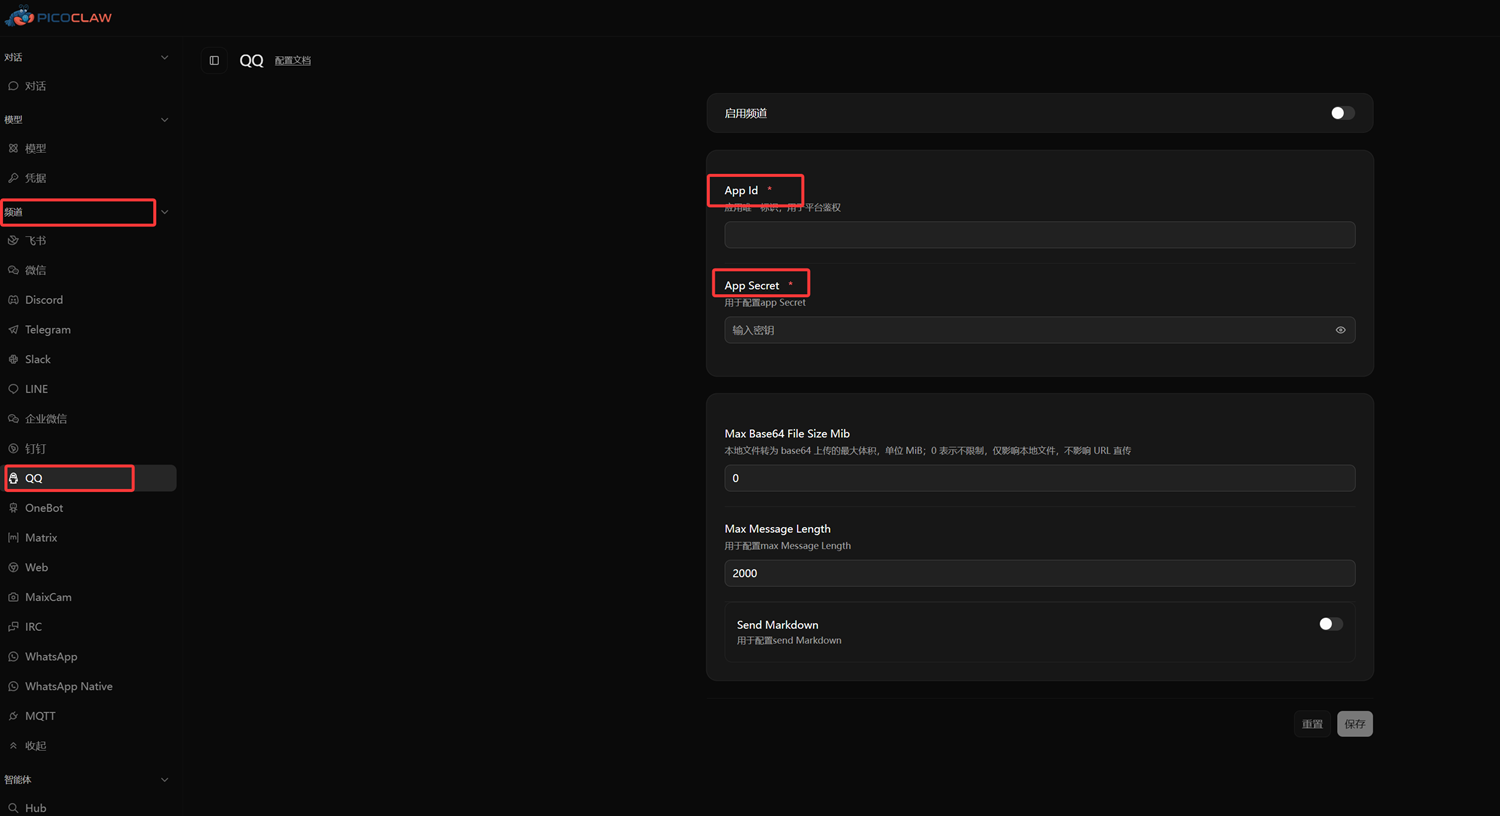Open the Web globe icon

click(13, 567)
